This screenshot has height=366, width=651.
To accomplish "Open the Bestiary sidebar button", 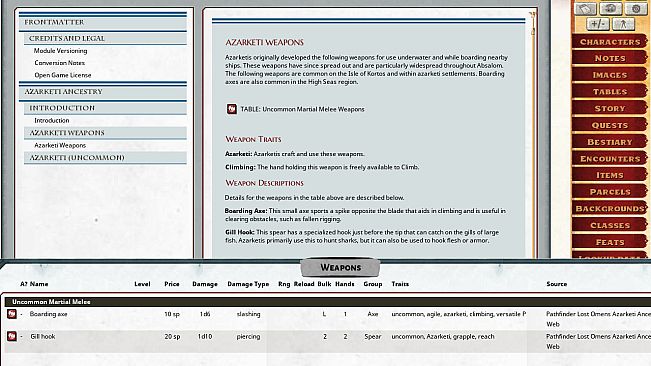I will coord(609,142).
